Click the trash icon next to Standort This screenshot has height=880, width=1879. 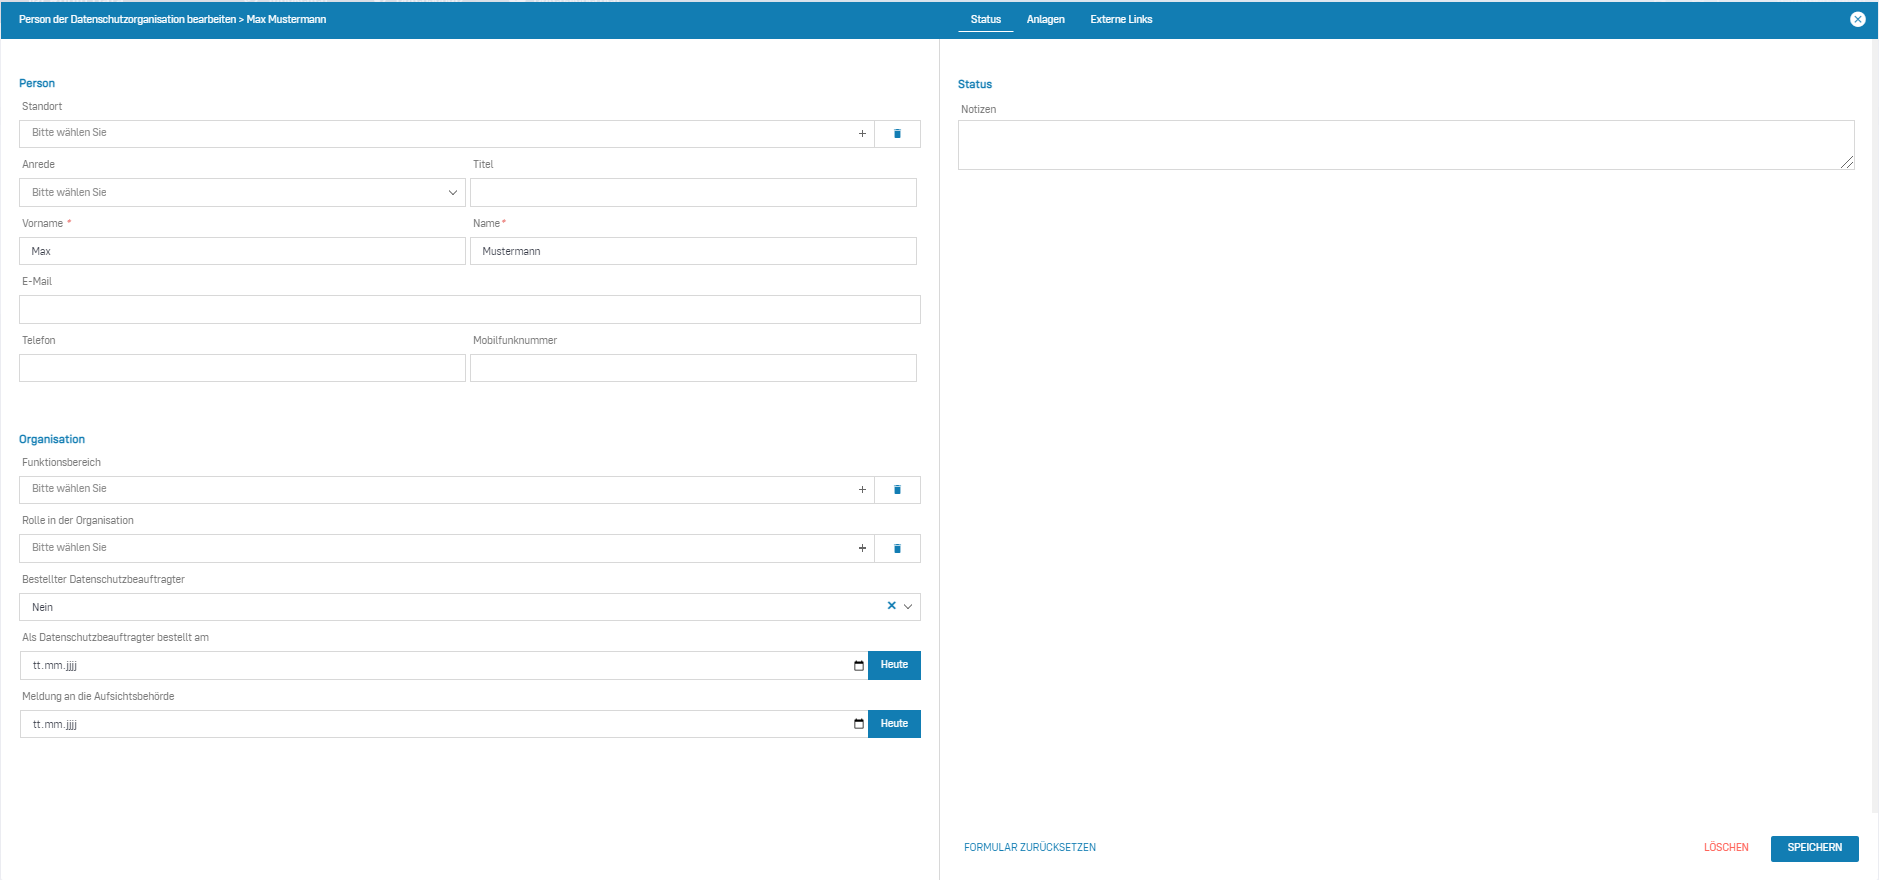(897, 134)
